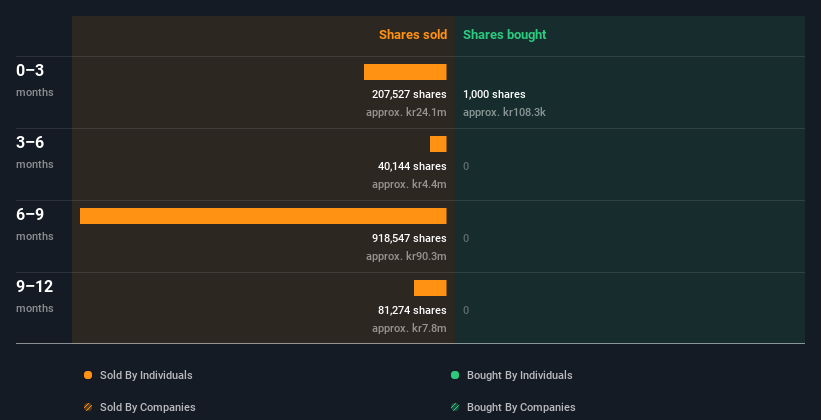
Task: Select the 81,274 shares value
Action: pos(412,310)
